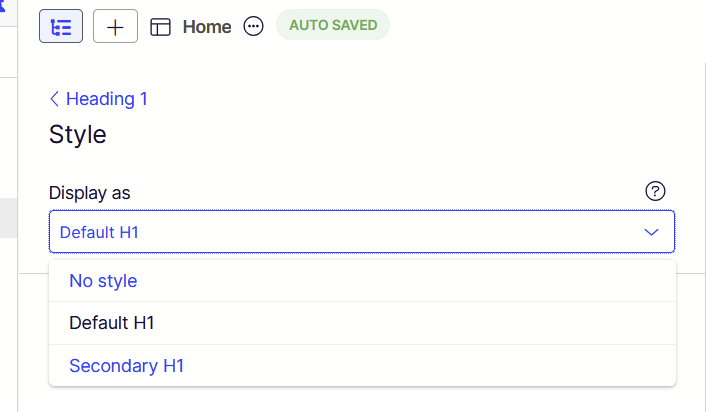This screenshot has height=412, width=706.
Task: Click the Home page title
Action: (207, 27)
